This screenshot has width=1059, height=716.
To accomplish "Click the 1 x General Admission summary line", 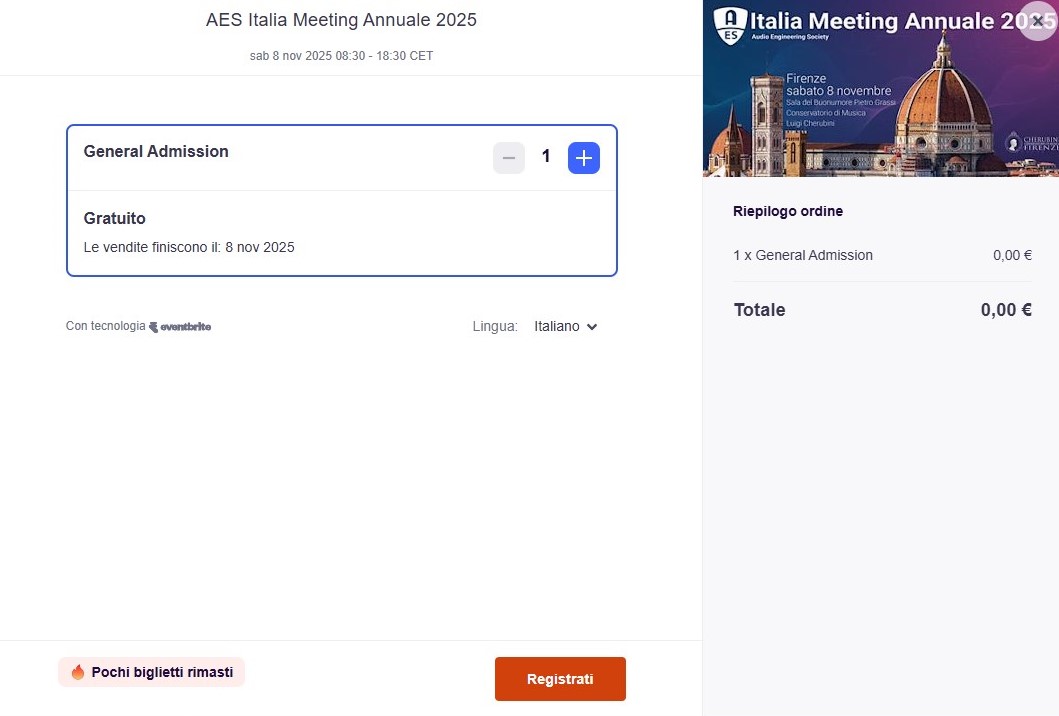I will (x=803, y=255).
